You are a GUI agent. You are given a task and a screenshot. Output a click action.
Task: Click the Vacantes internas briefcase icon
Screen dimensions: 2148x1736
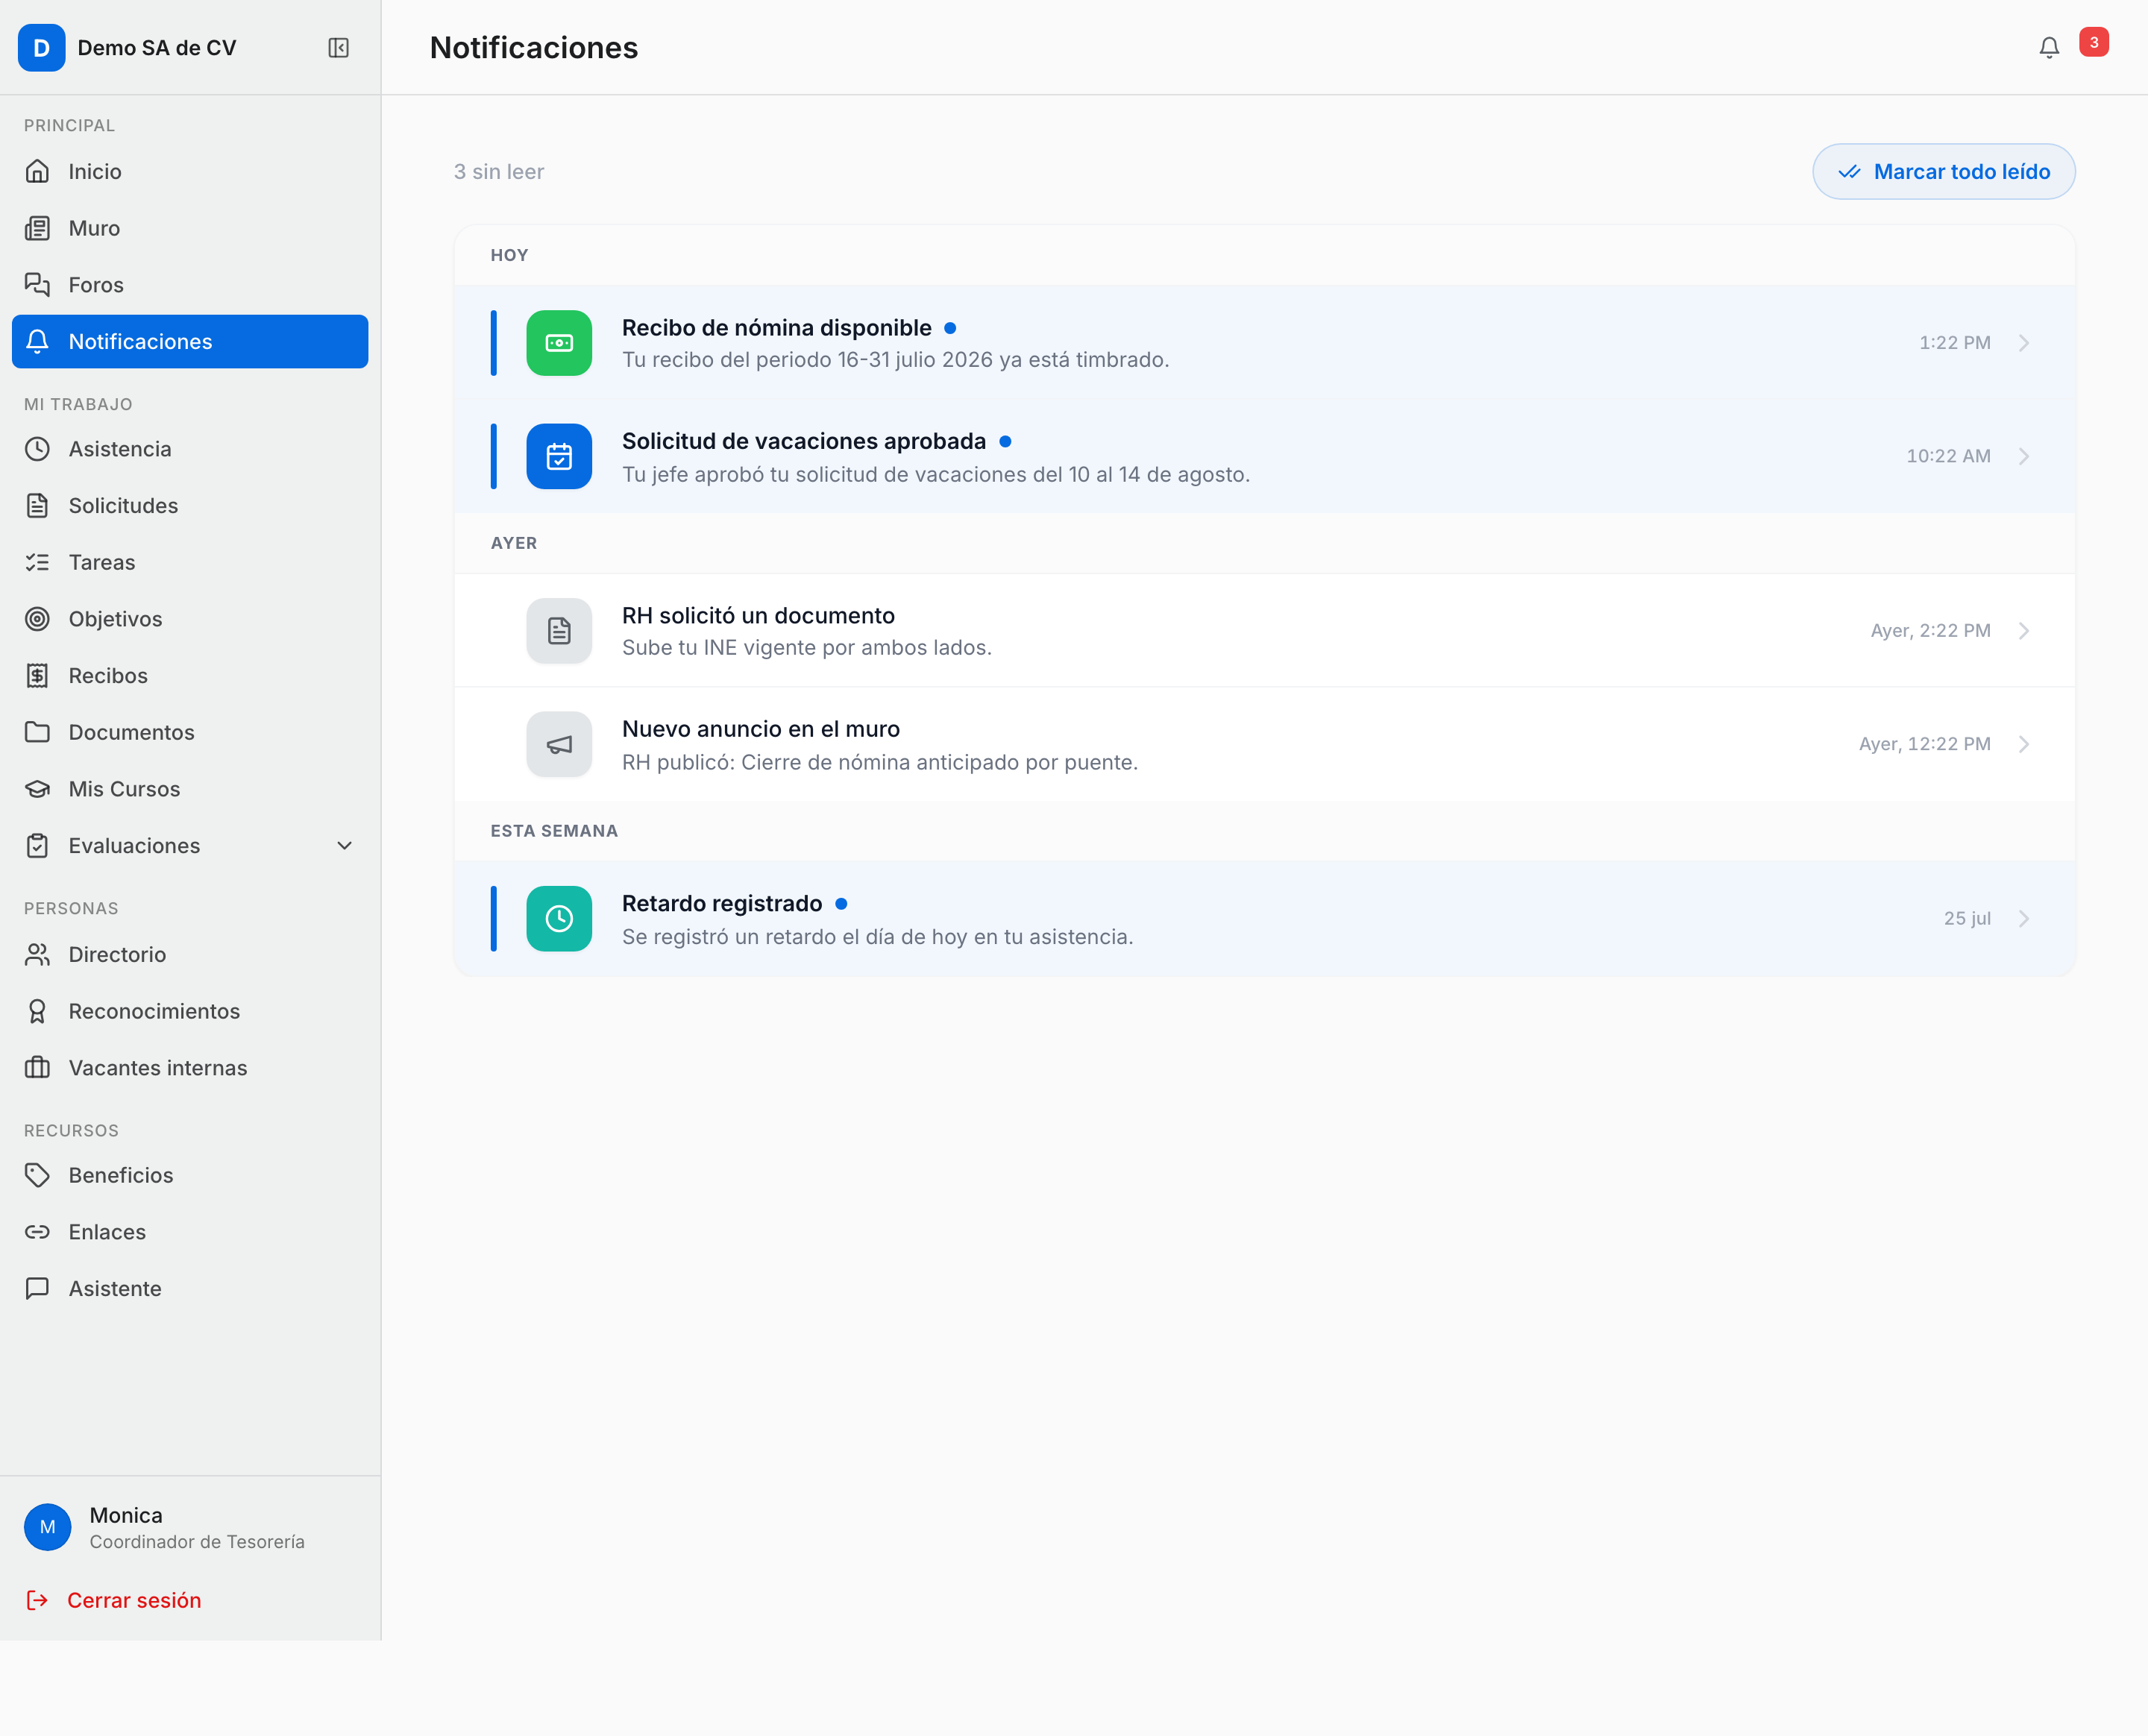(x=37, y=1068)
